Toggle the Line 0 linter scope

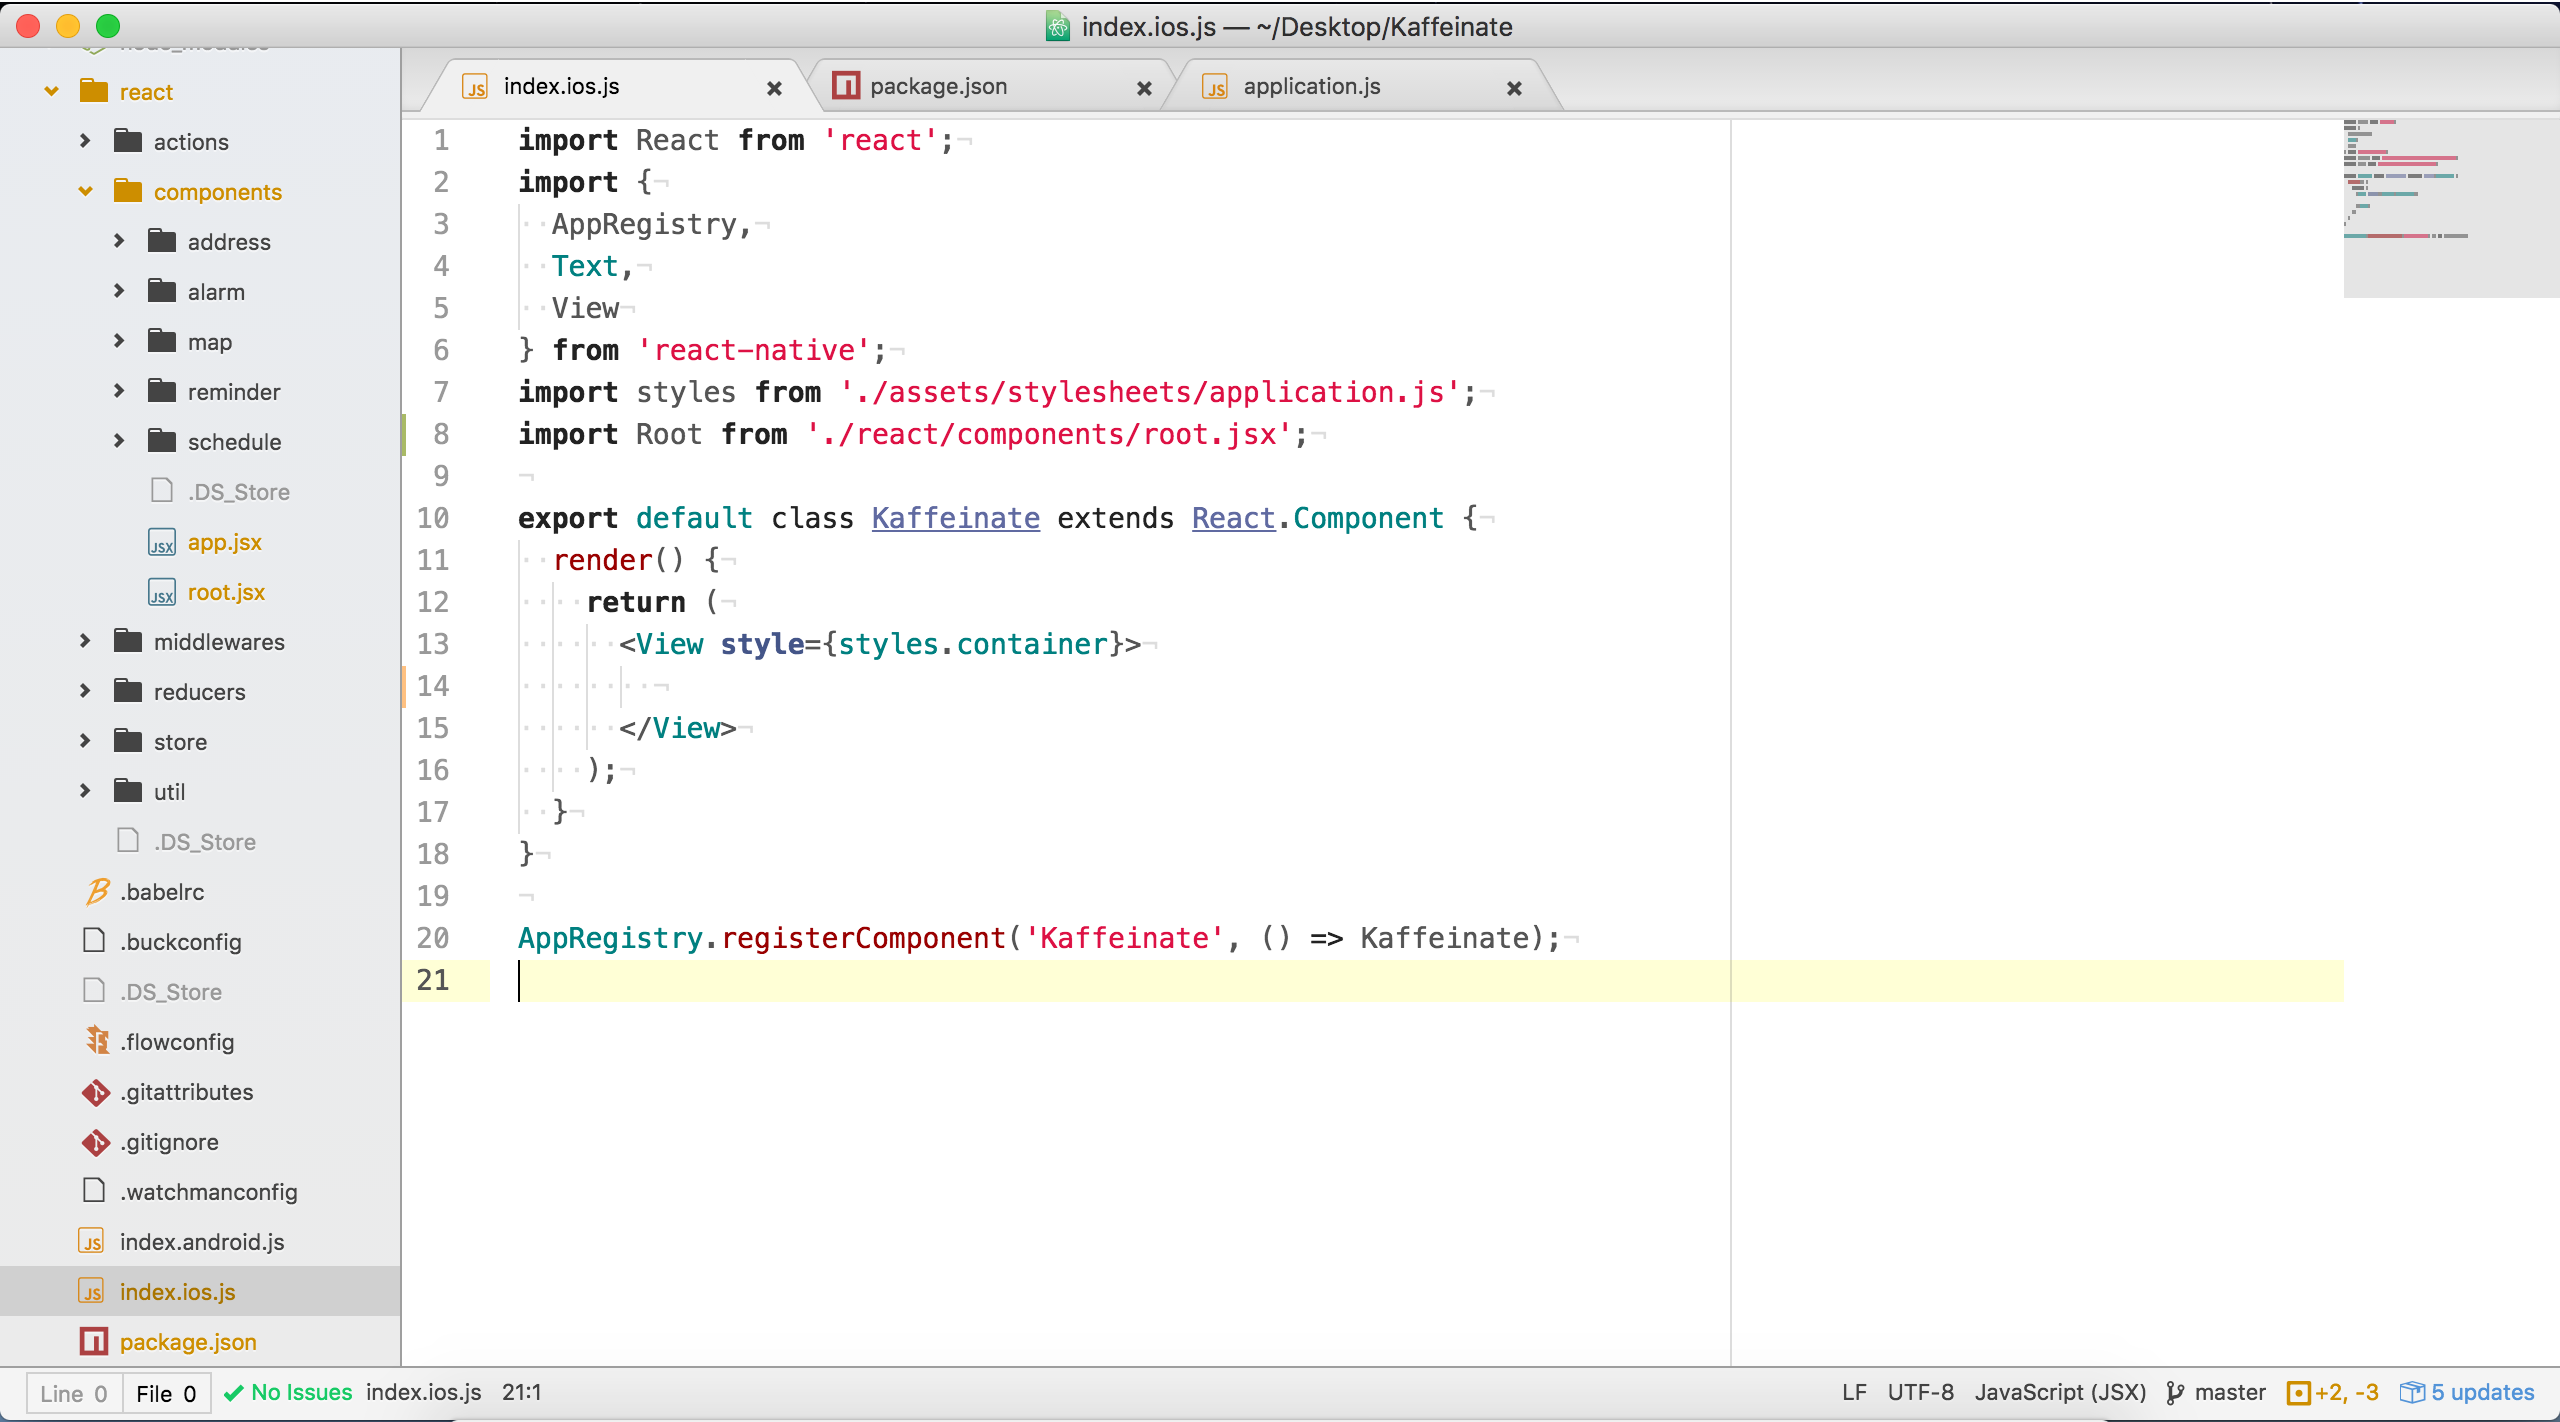74,1393
